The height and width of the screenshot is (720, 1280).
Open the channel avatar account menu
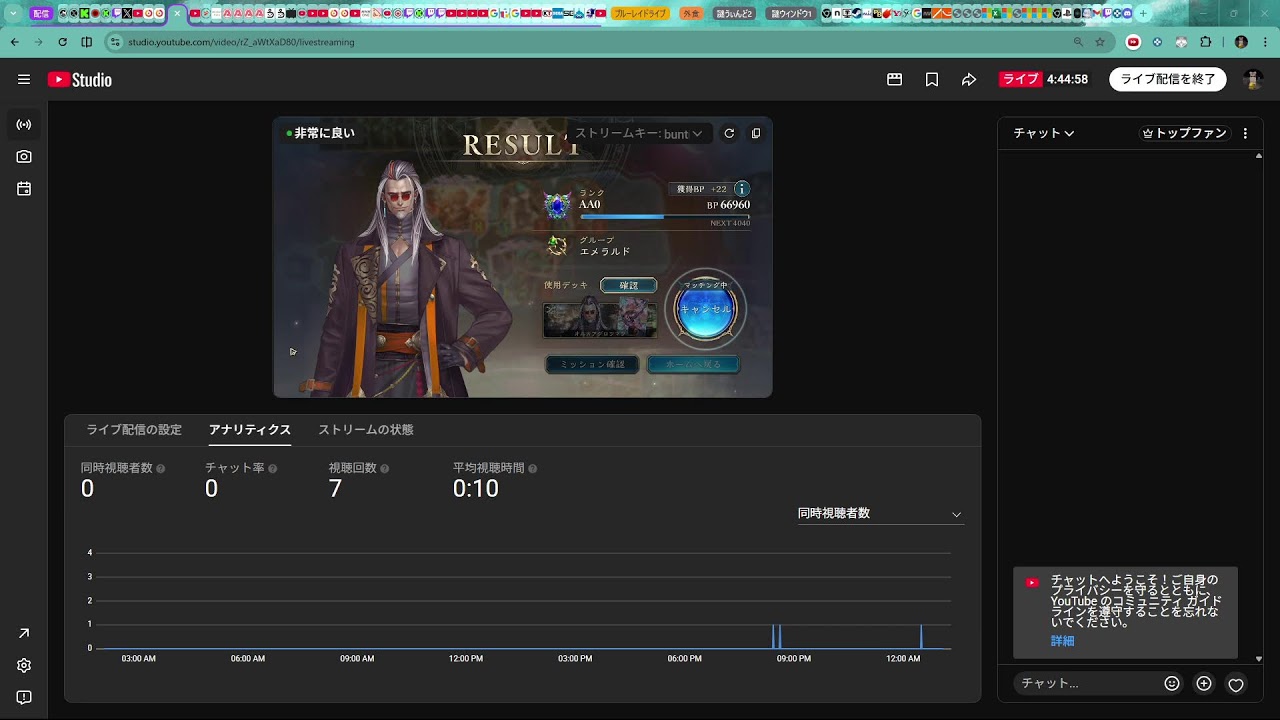point(1253,80)
